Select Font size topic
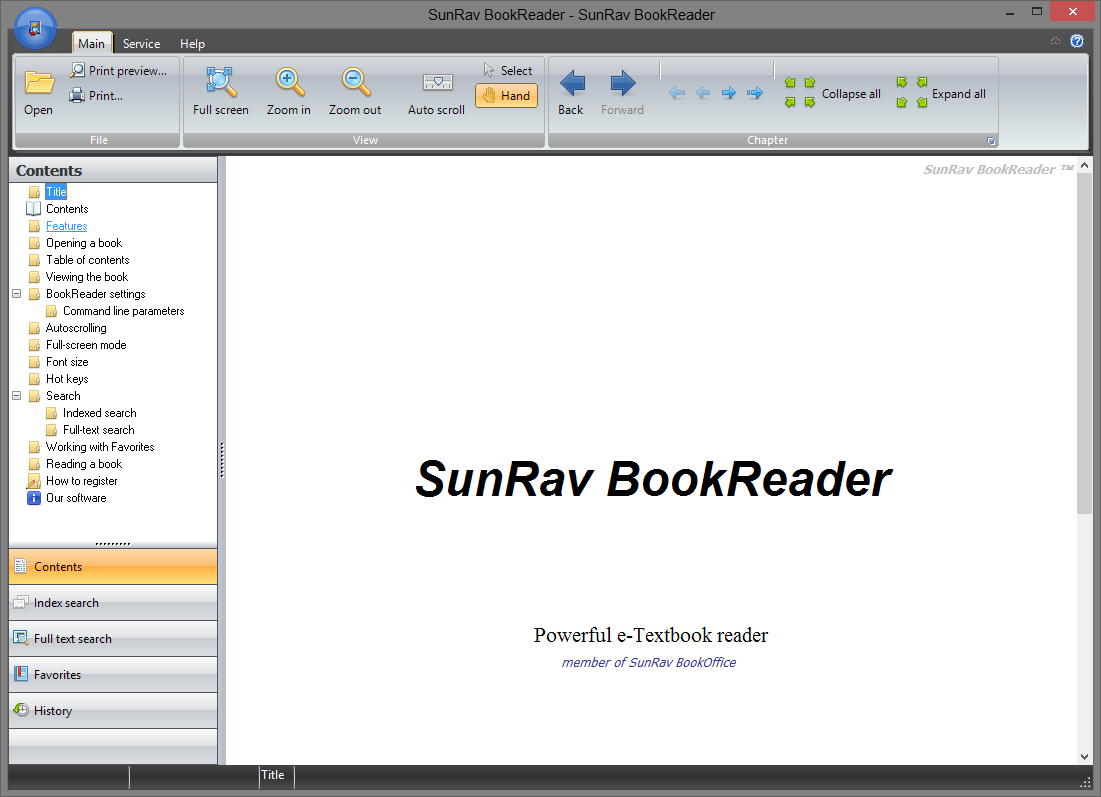1101x797 pixels. click(67, 362)
